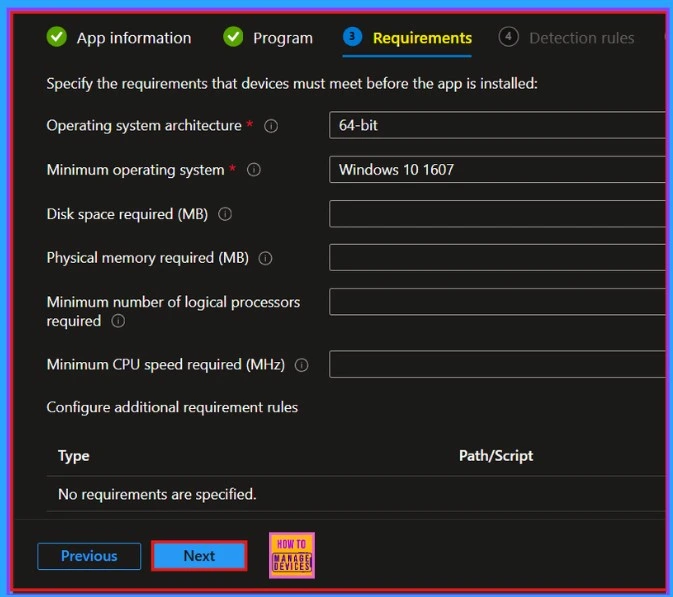The image size is (673, 597).
Task: Click the Path/Script column header
Action: pos(496,456)
